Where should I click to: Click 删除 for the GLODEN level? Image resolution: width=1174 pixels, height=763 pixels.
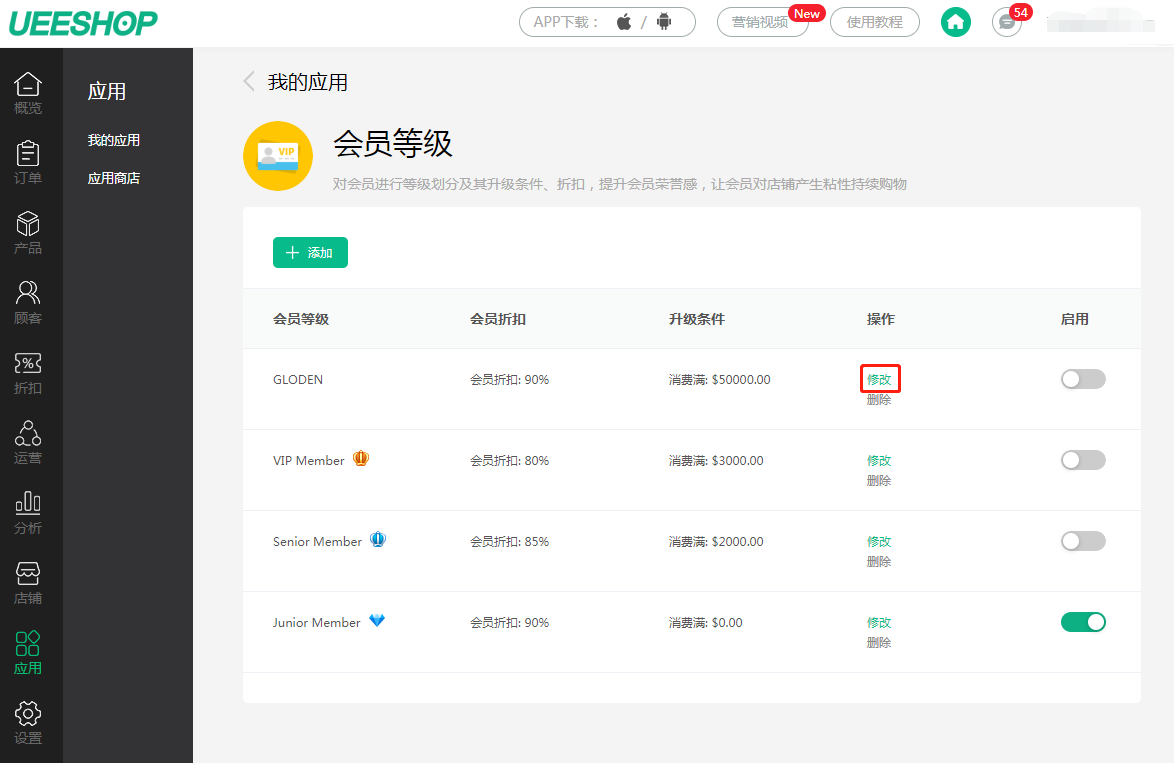[879, 399]
